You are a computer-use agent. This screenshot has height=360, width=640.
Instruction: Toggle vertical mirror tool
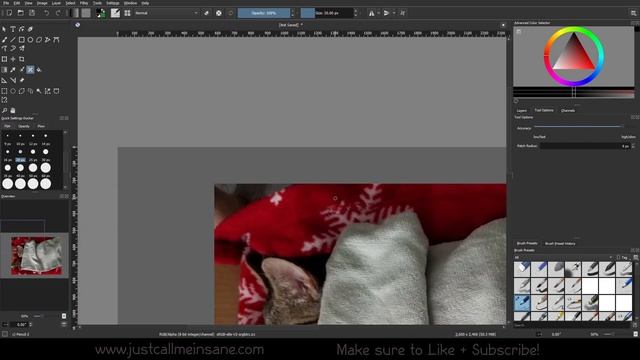coord(386,13)
